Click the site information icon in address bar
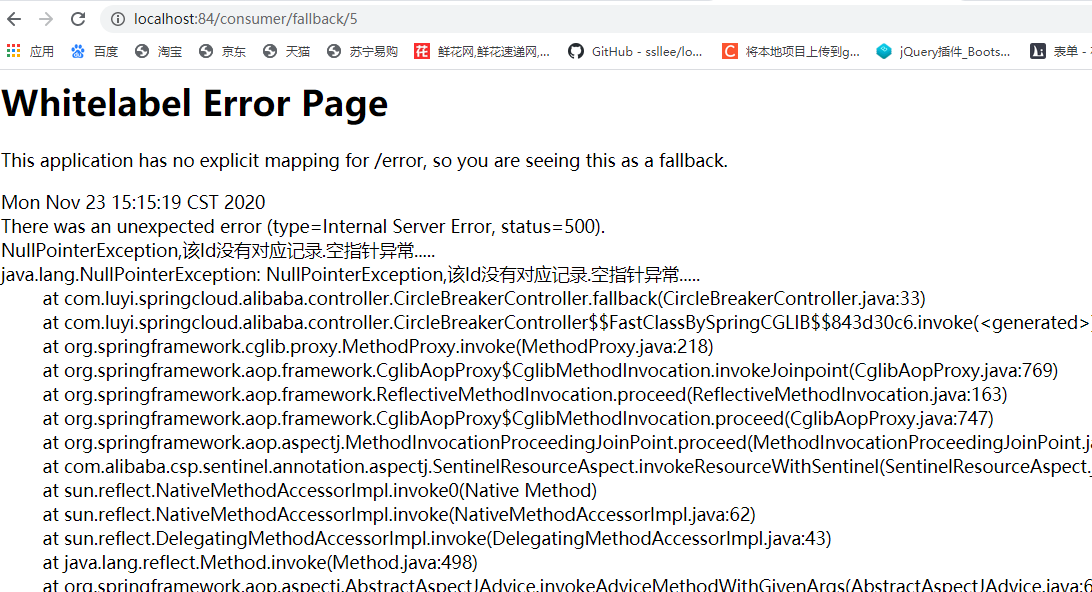The width and height of the screenshot is (1092, 592). pos(118,20)
